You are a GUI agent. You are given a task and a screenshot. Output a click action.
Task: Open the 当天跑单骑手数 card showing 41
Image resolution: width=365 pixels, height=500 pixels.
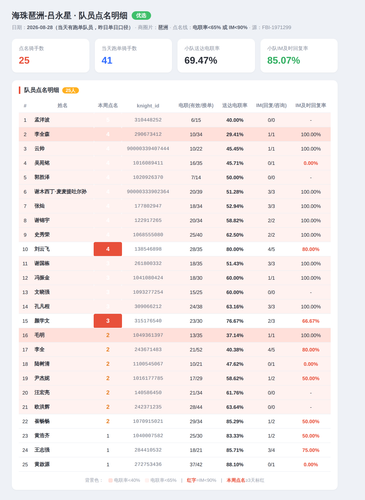point(133,56)
